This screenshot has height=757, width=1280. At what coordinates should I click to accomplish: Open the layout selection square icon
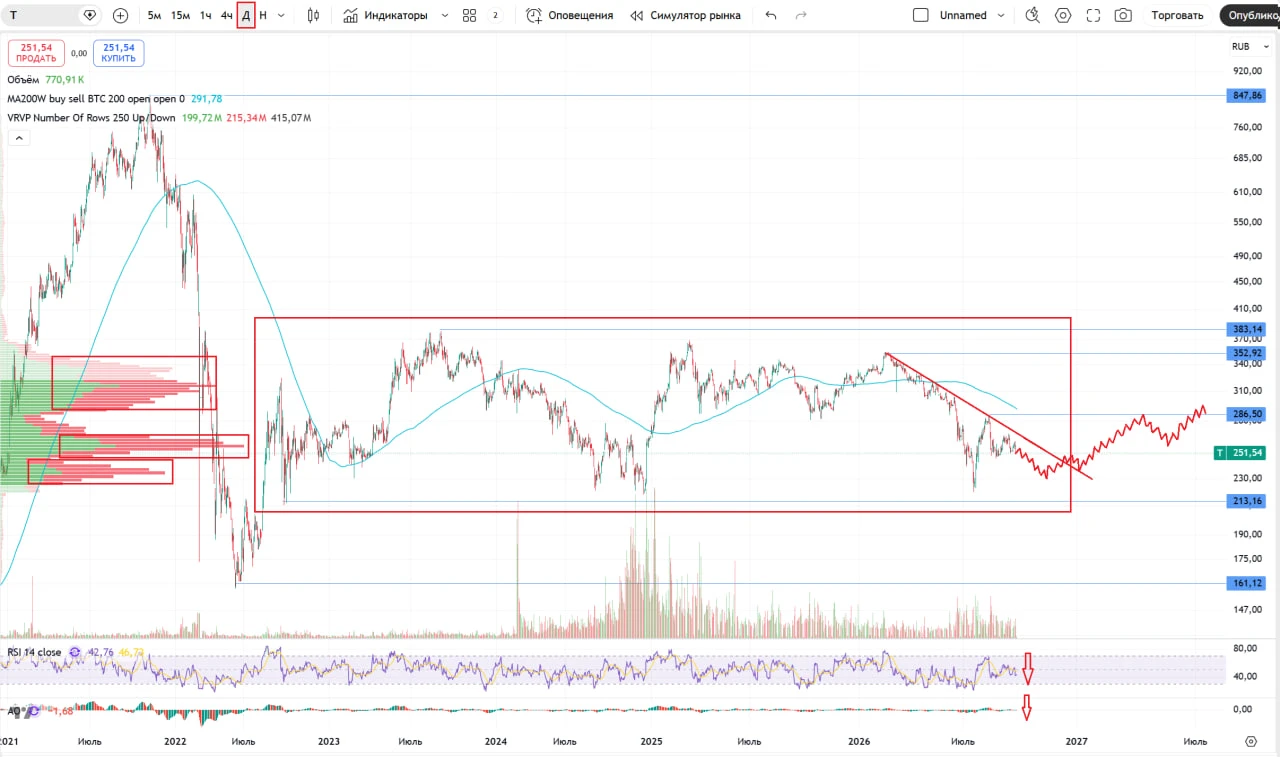coord(921,15)
